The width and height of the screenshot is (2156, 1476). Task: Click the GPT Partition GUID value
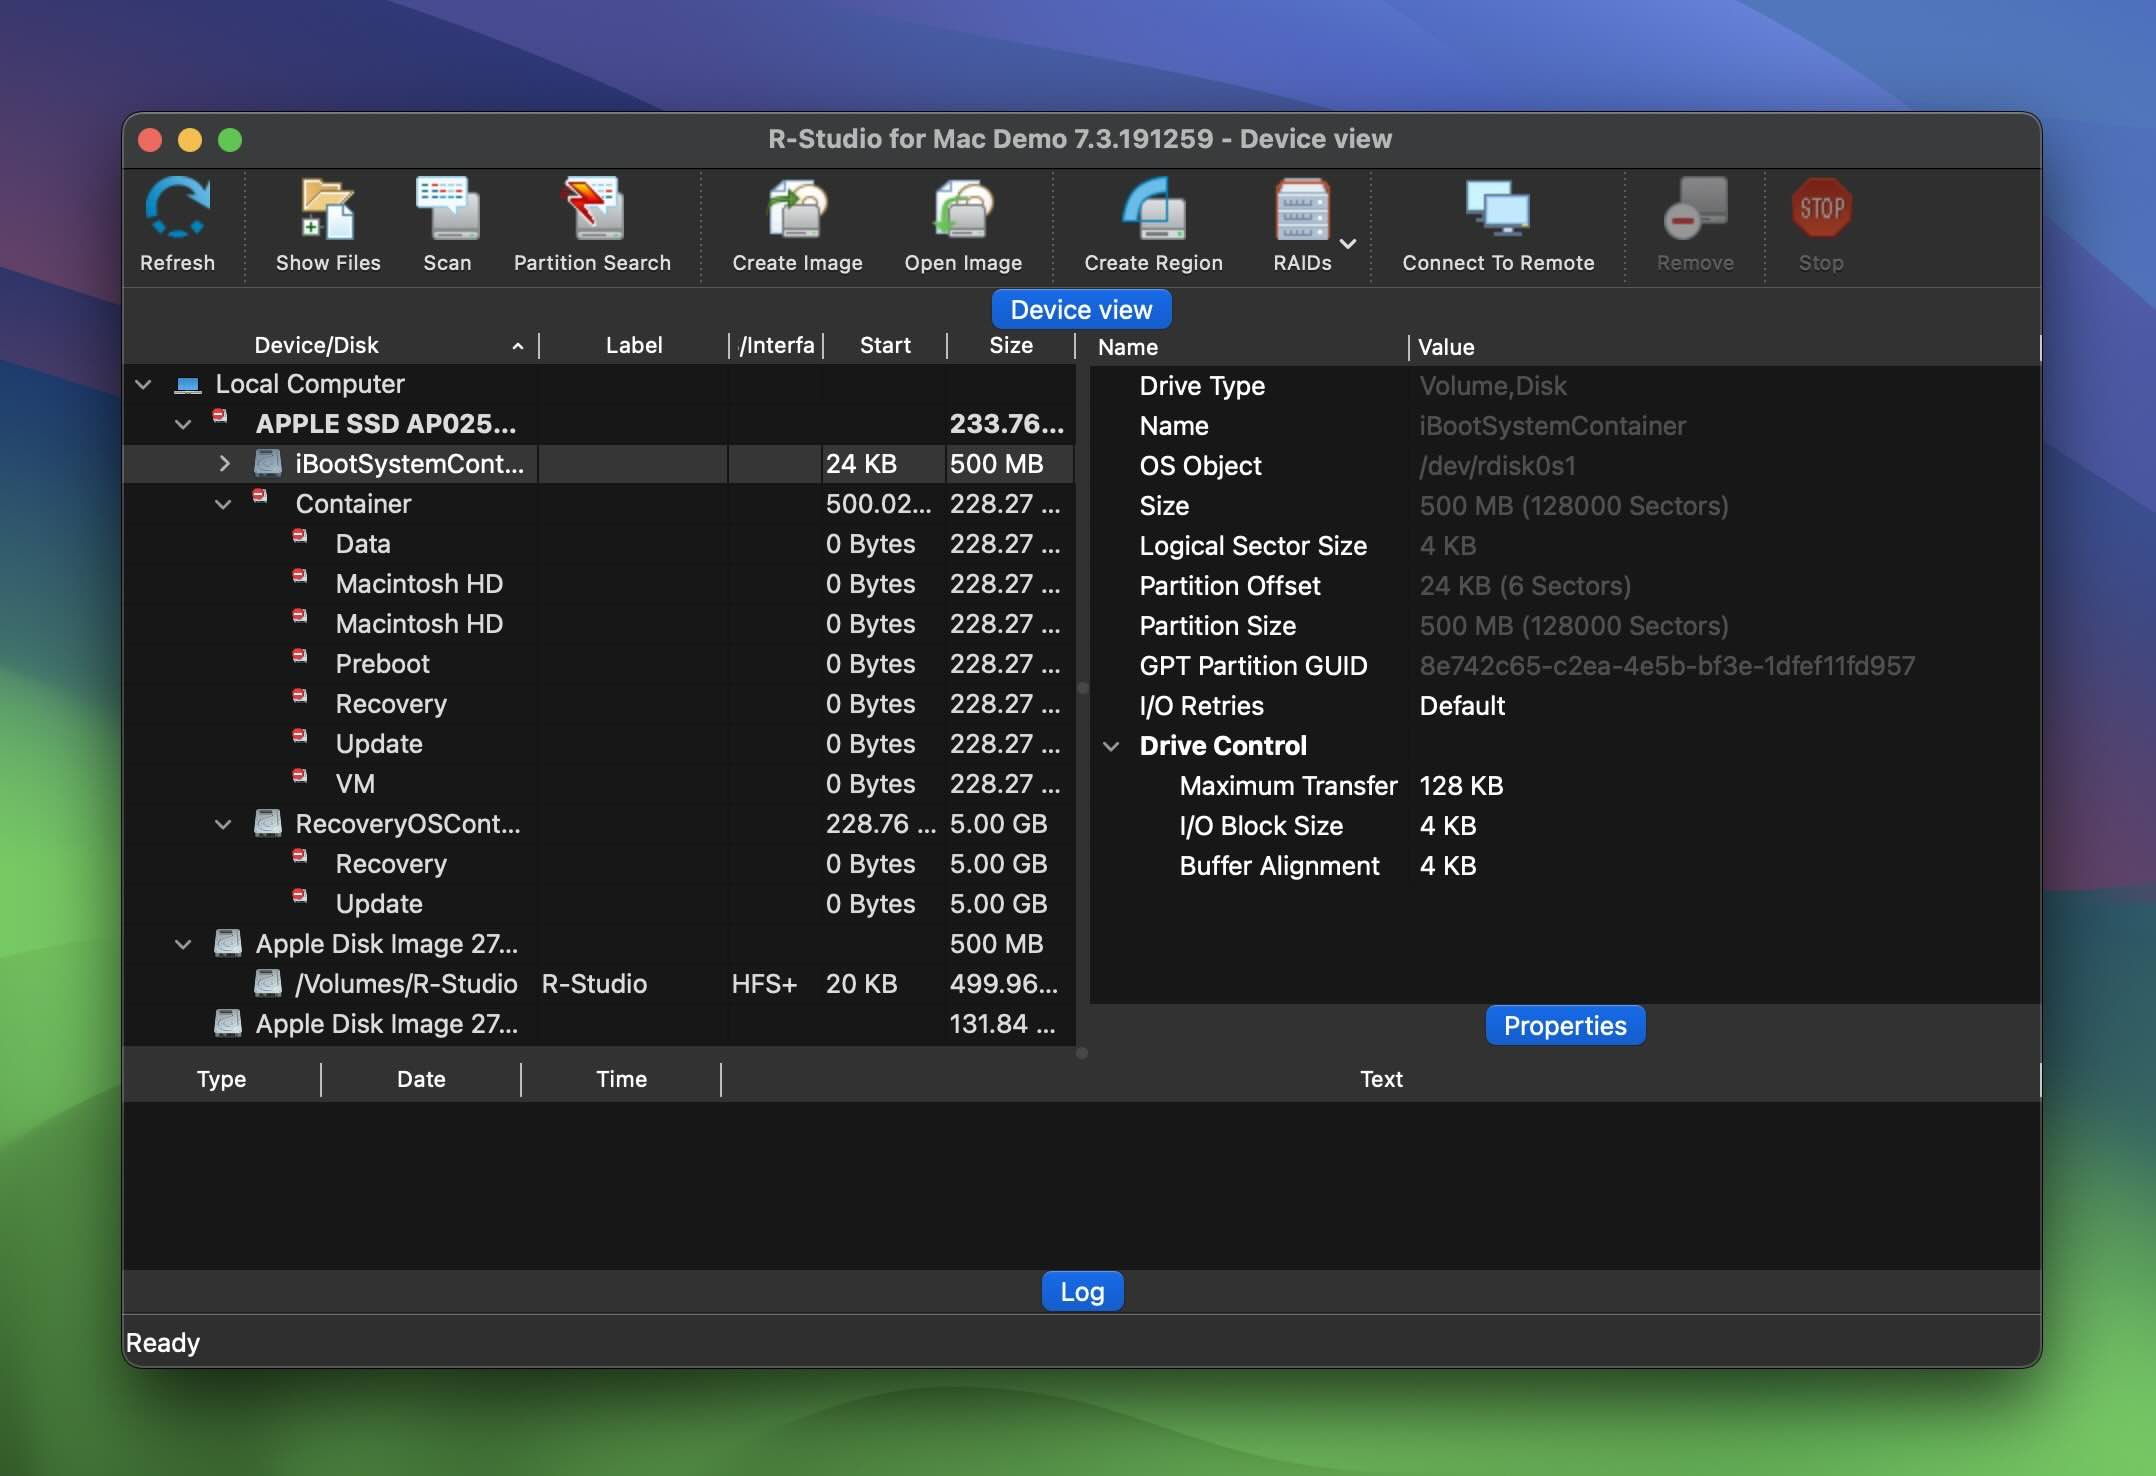[x=1667, y=666]
